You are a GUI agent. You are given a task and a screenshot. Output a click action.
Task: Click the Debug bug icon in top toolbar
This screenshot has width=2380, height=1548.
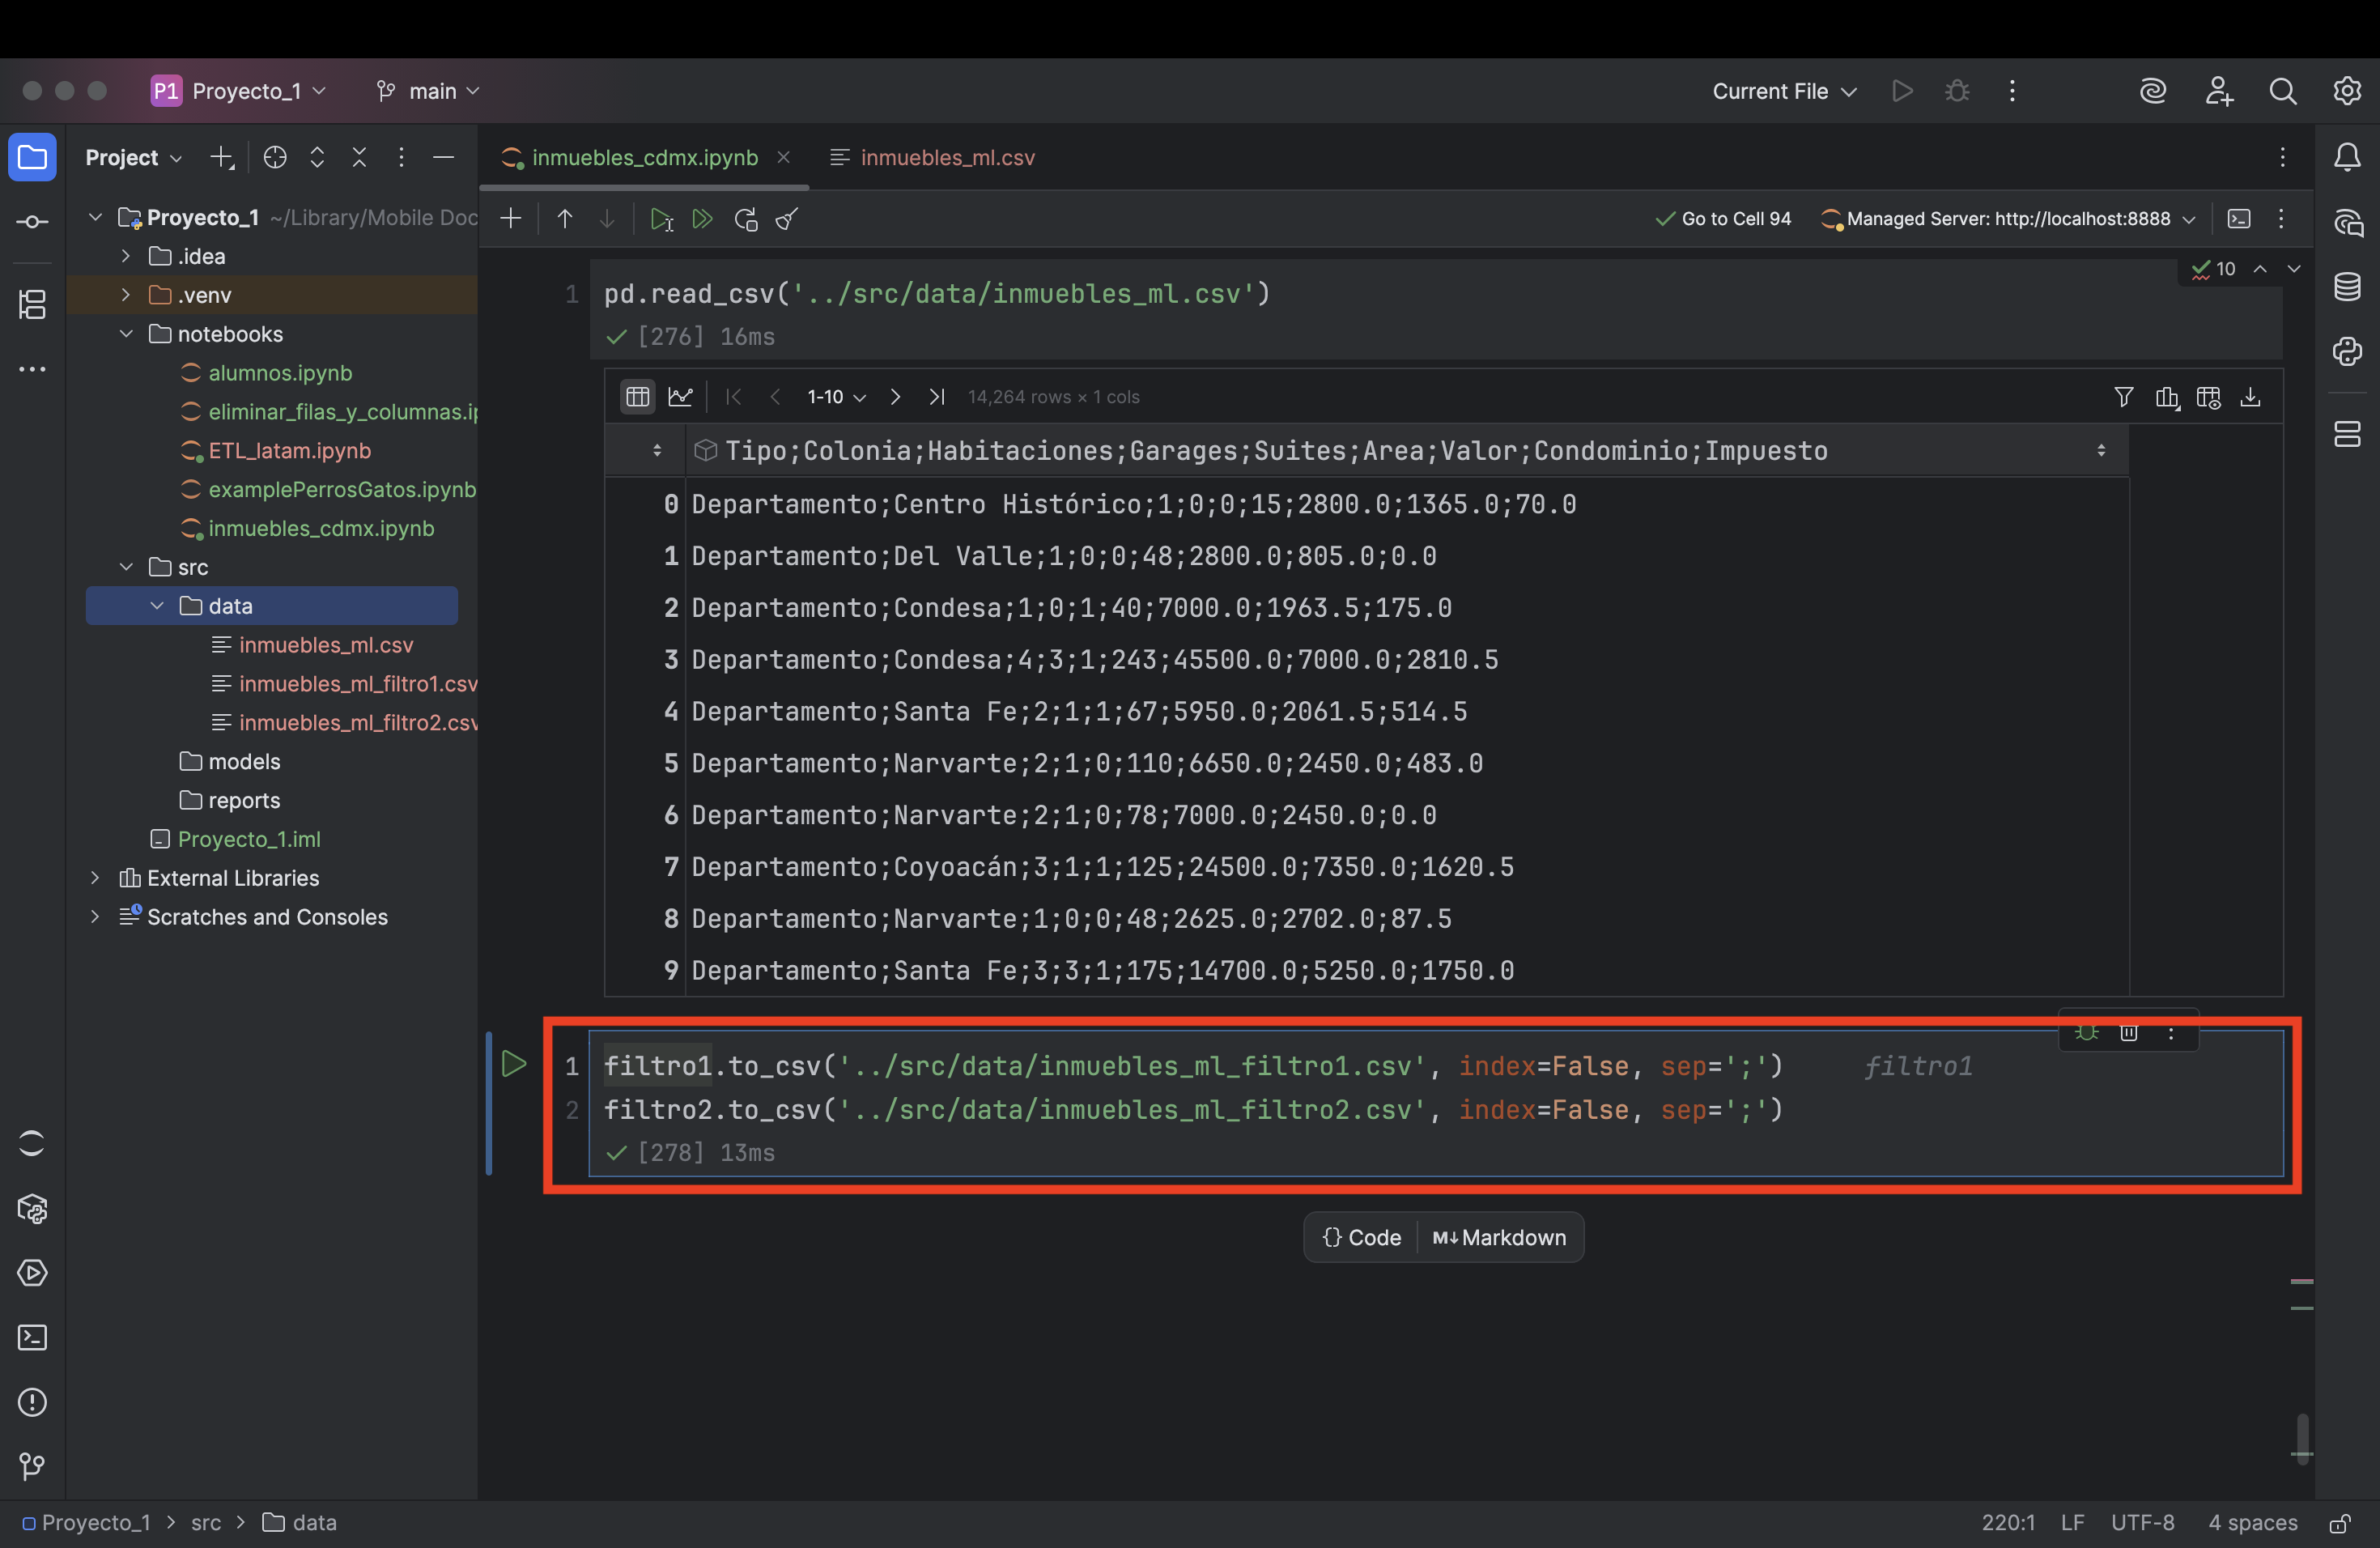(1957, 91)
